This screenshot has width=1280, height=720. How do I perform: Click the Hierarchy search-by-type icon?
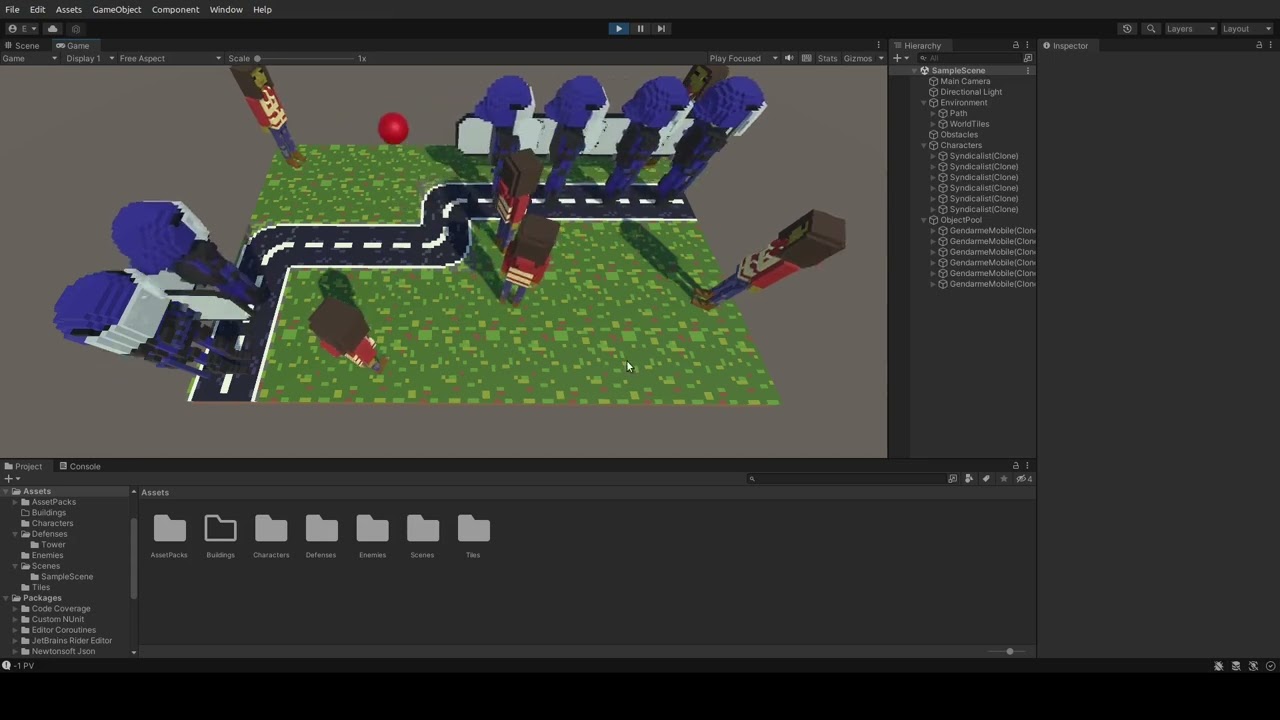click(x=1028, y=58)
